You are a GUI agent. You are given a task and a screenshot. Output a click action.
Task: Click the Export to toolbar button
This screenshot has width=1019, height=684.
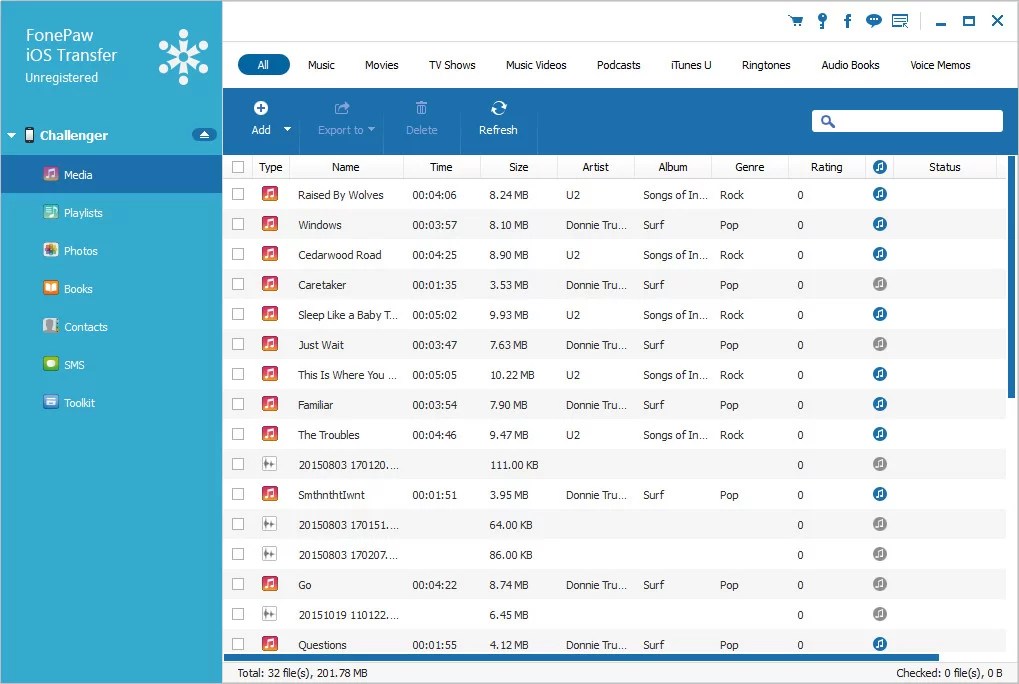pyautogui.click(x=346, y=118)
